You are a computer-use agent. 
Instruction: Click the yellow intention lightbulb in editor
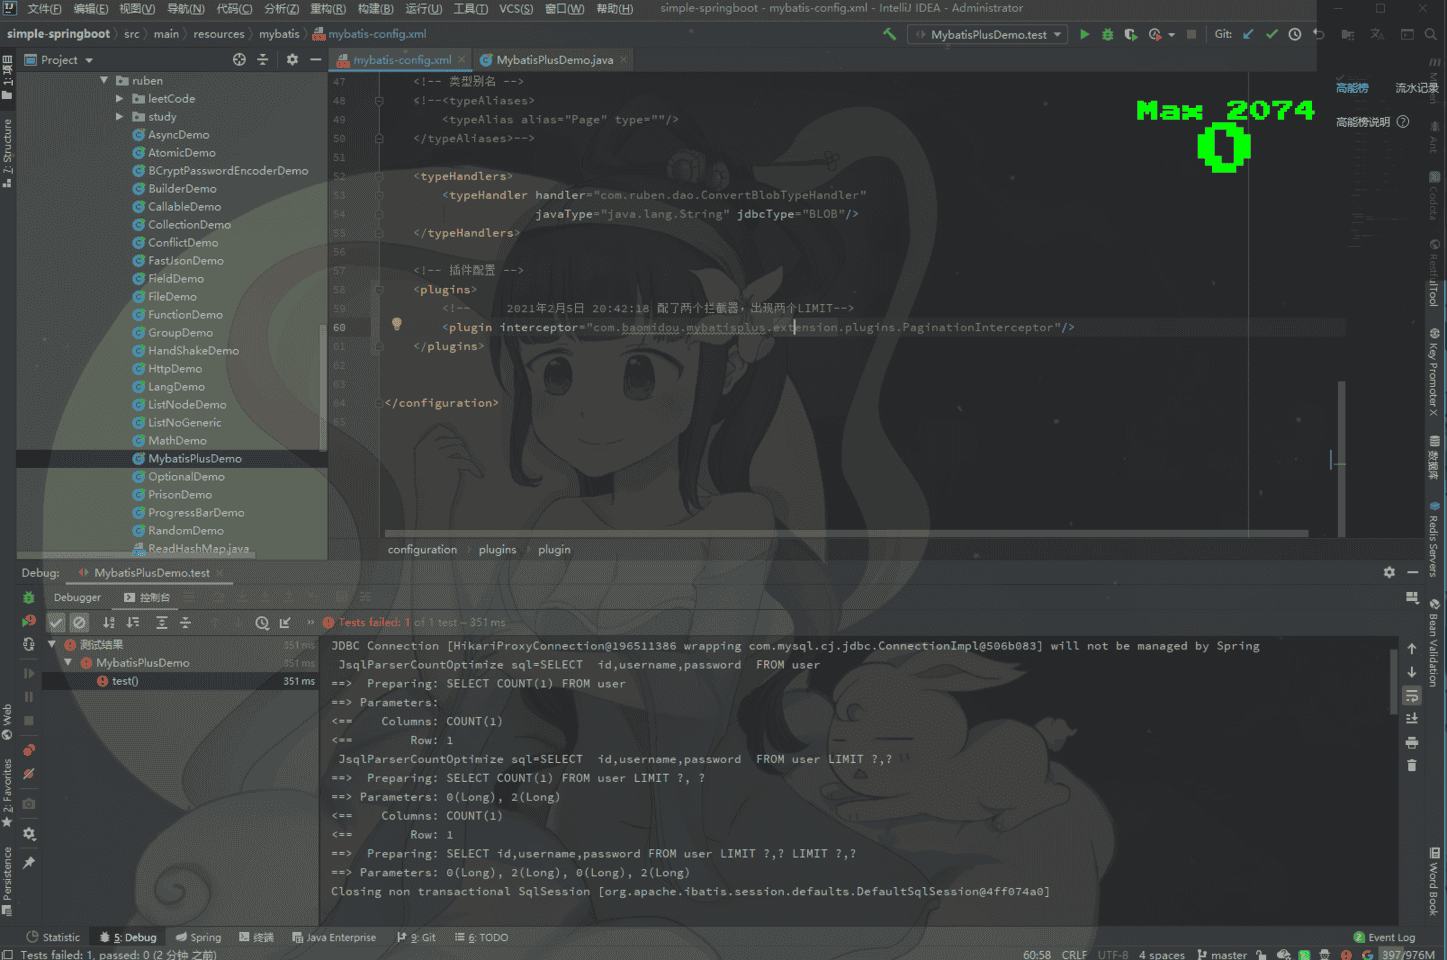point(396,324)
